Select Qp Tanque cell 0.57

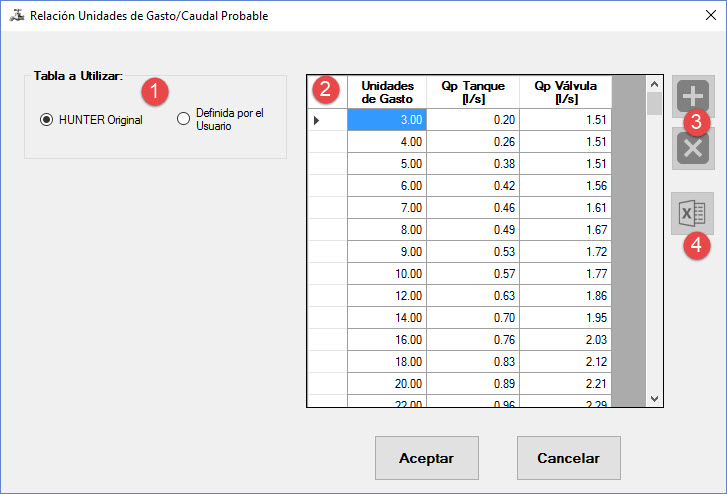(x=473, y=274)
